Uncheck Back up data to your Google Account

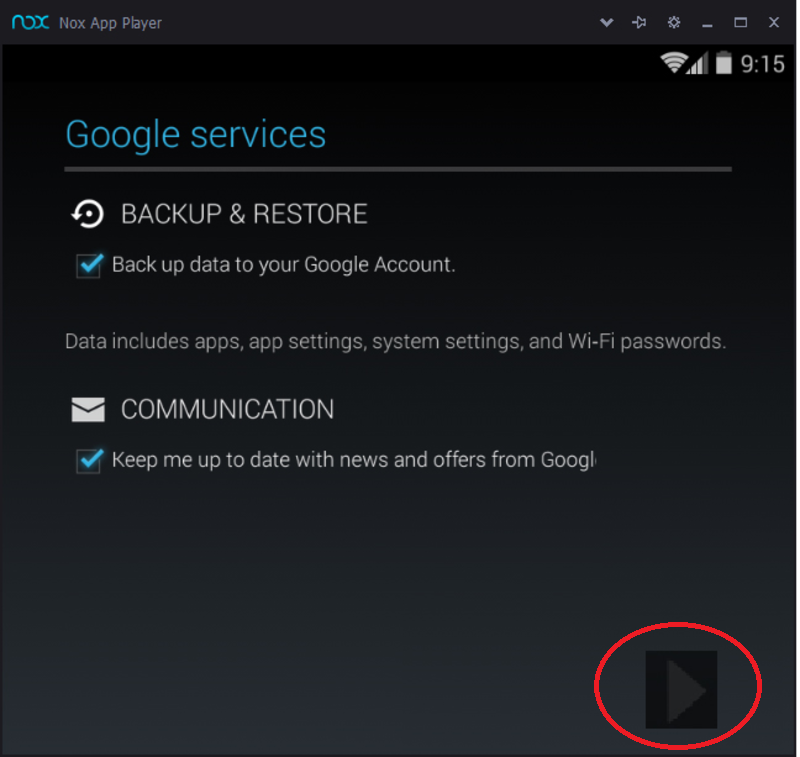click(x=90, y=266)
